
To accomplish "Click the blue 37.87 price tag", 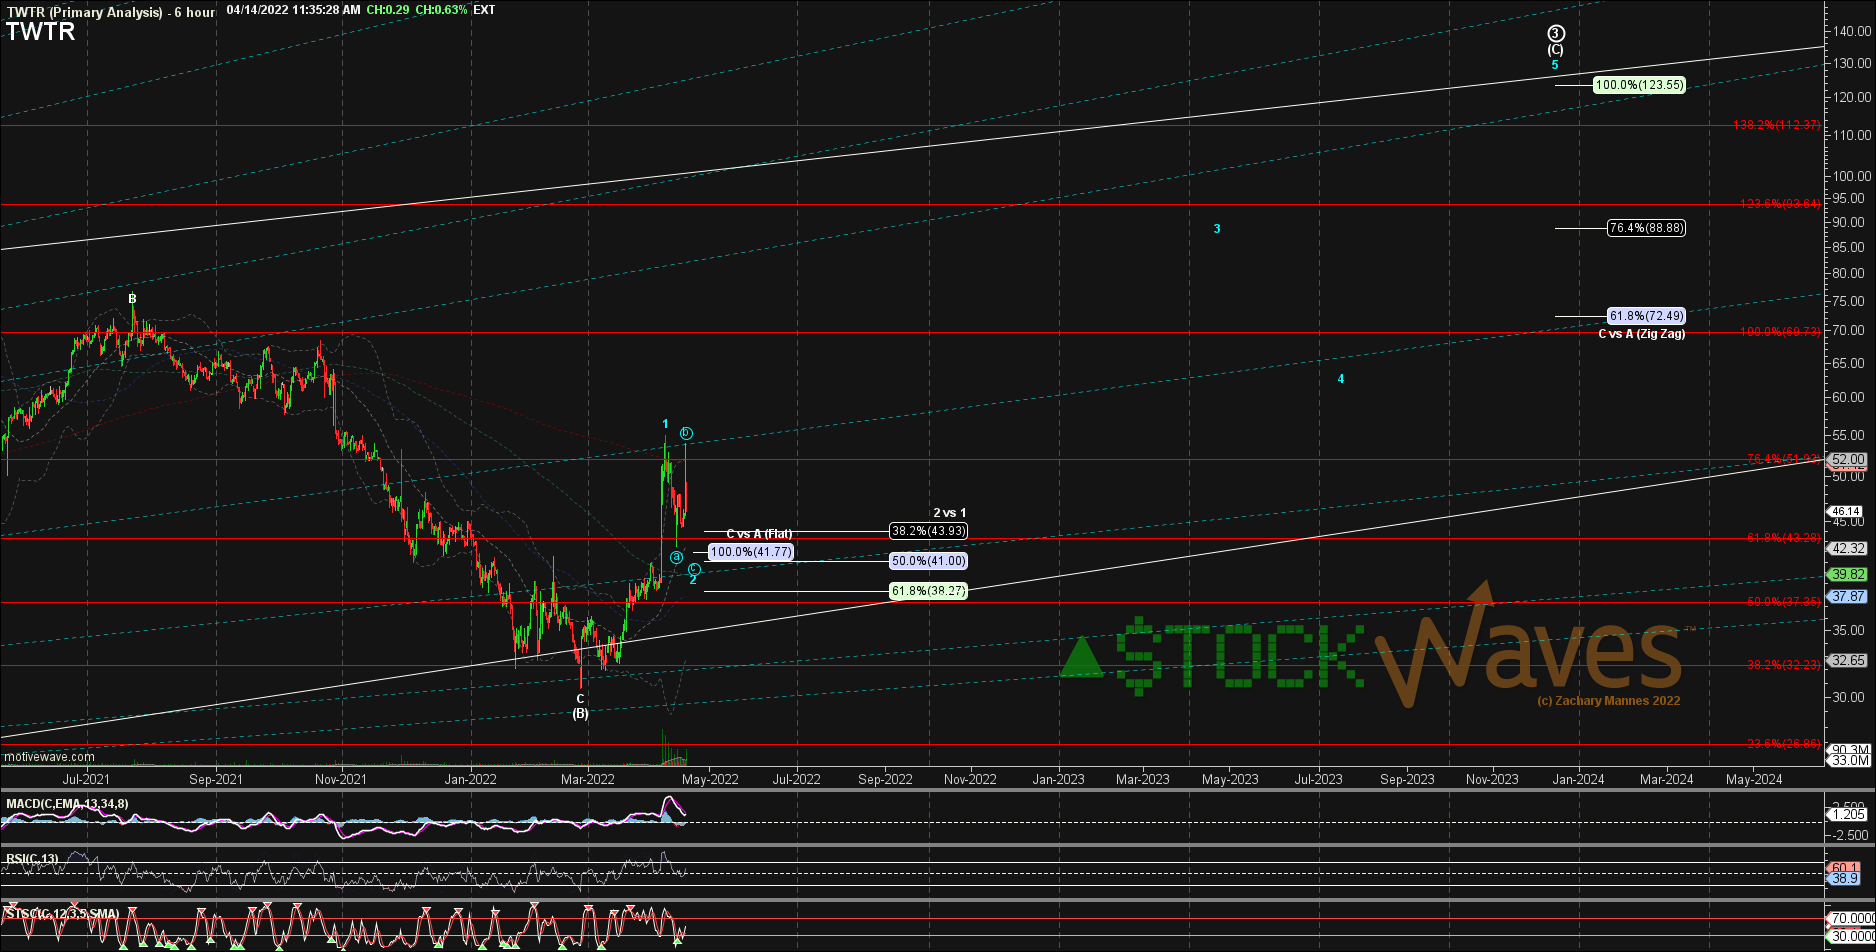I will [x=1847, y=596].
